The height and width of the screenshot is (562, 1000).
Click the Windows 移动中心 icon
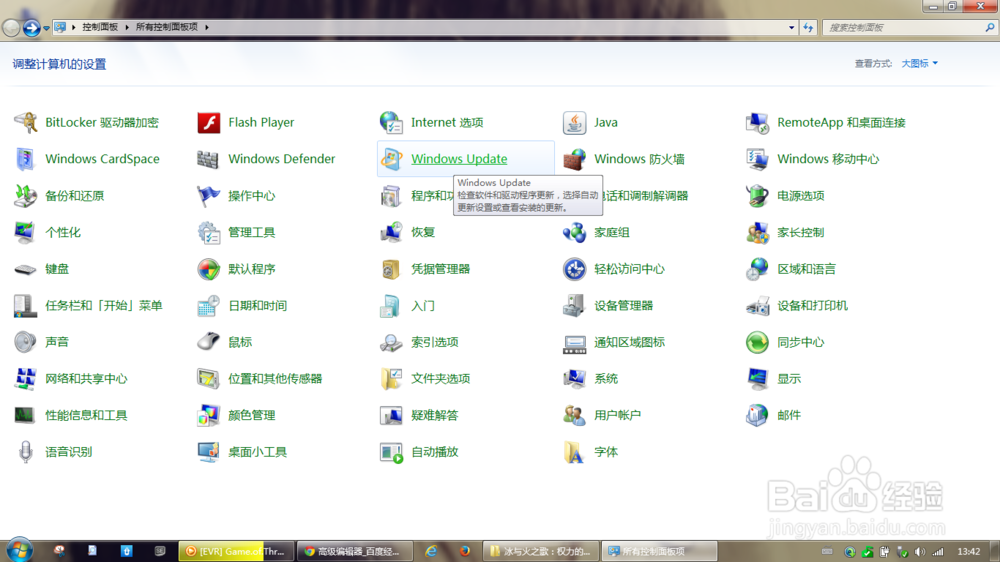pyautogui.click(x=757, y=159)
